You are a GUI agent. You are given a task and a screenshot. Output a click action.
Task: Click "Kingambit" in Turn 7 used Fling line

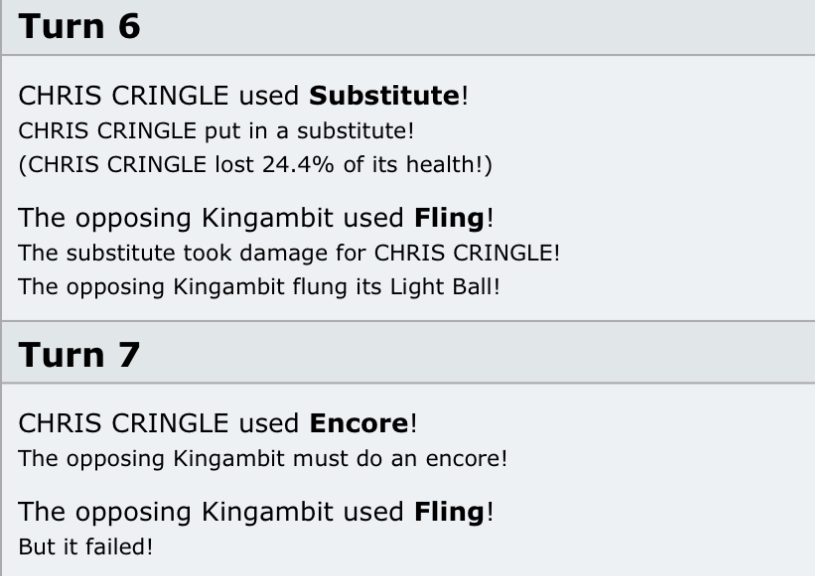(267, 512)
